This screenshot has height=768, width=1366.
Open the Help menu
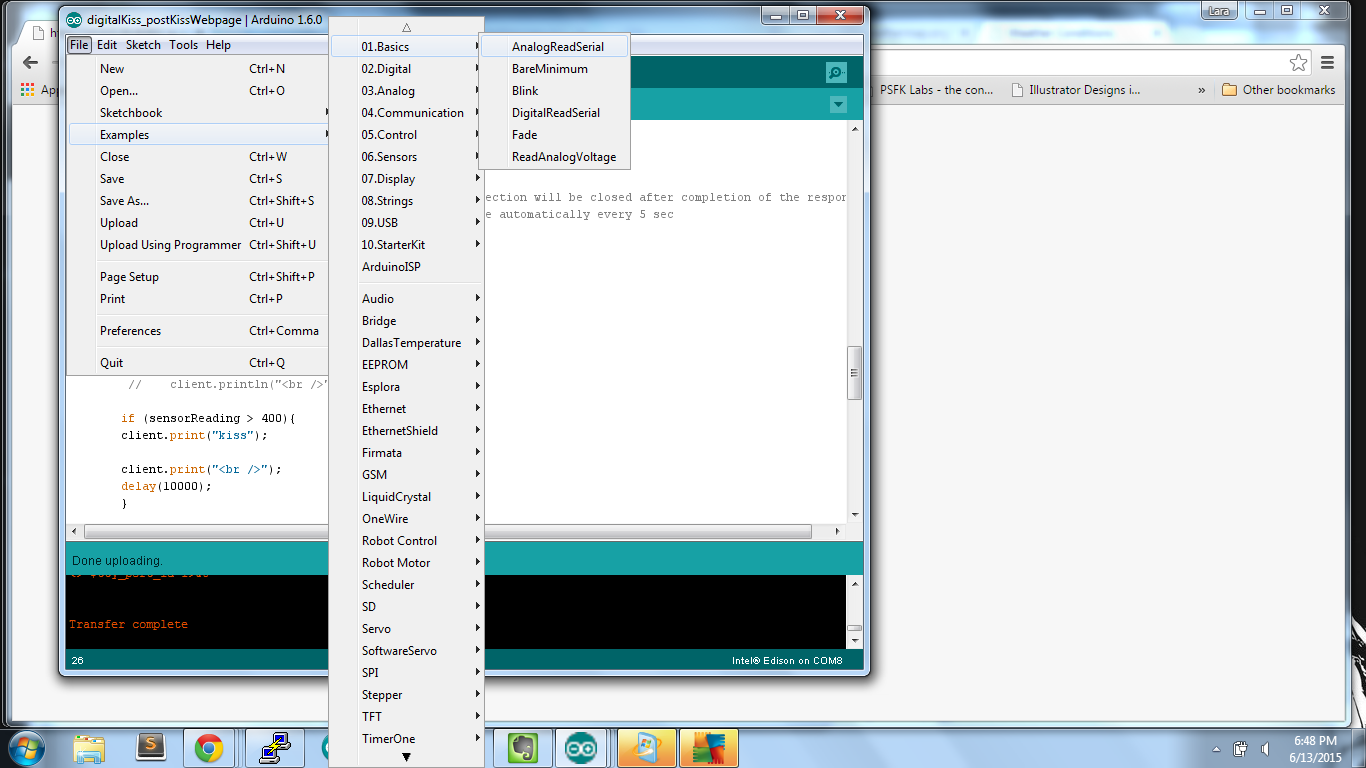(218, 45)
